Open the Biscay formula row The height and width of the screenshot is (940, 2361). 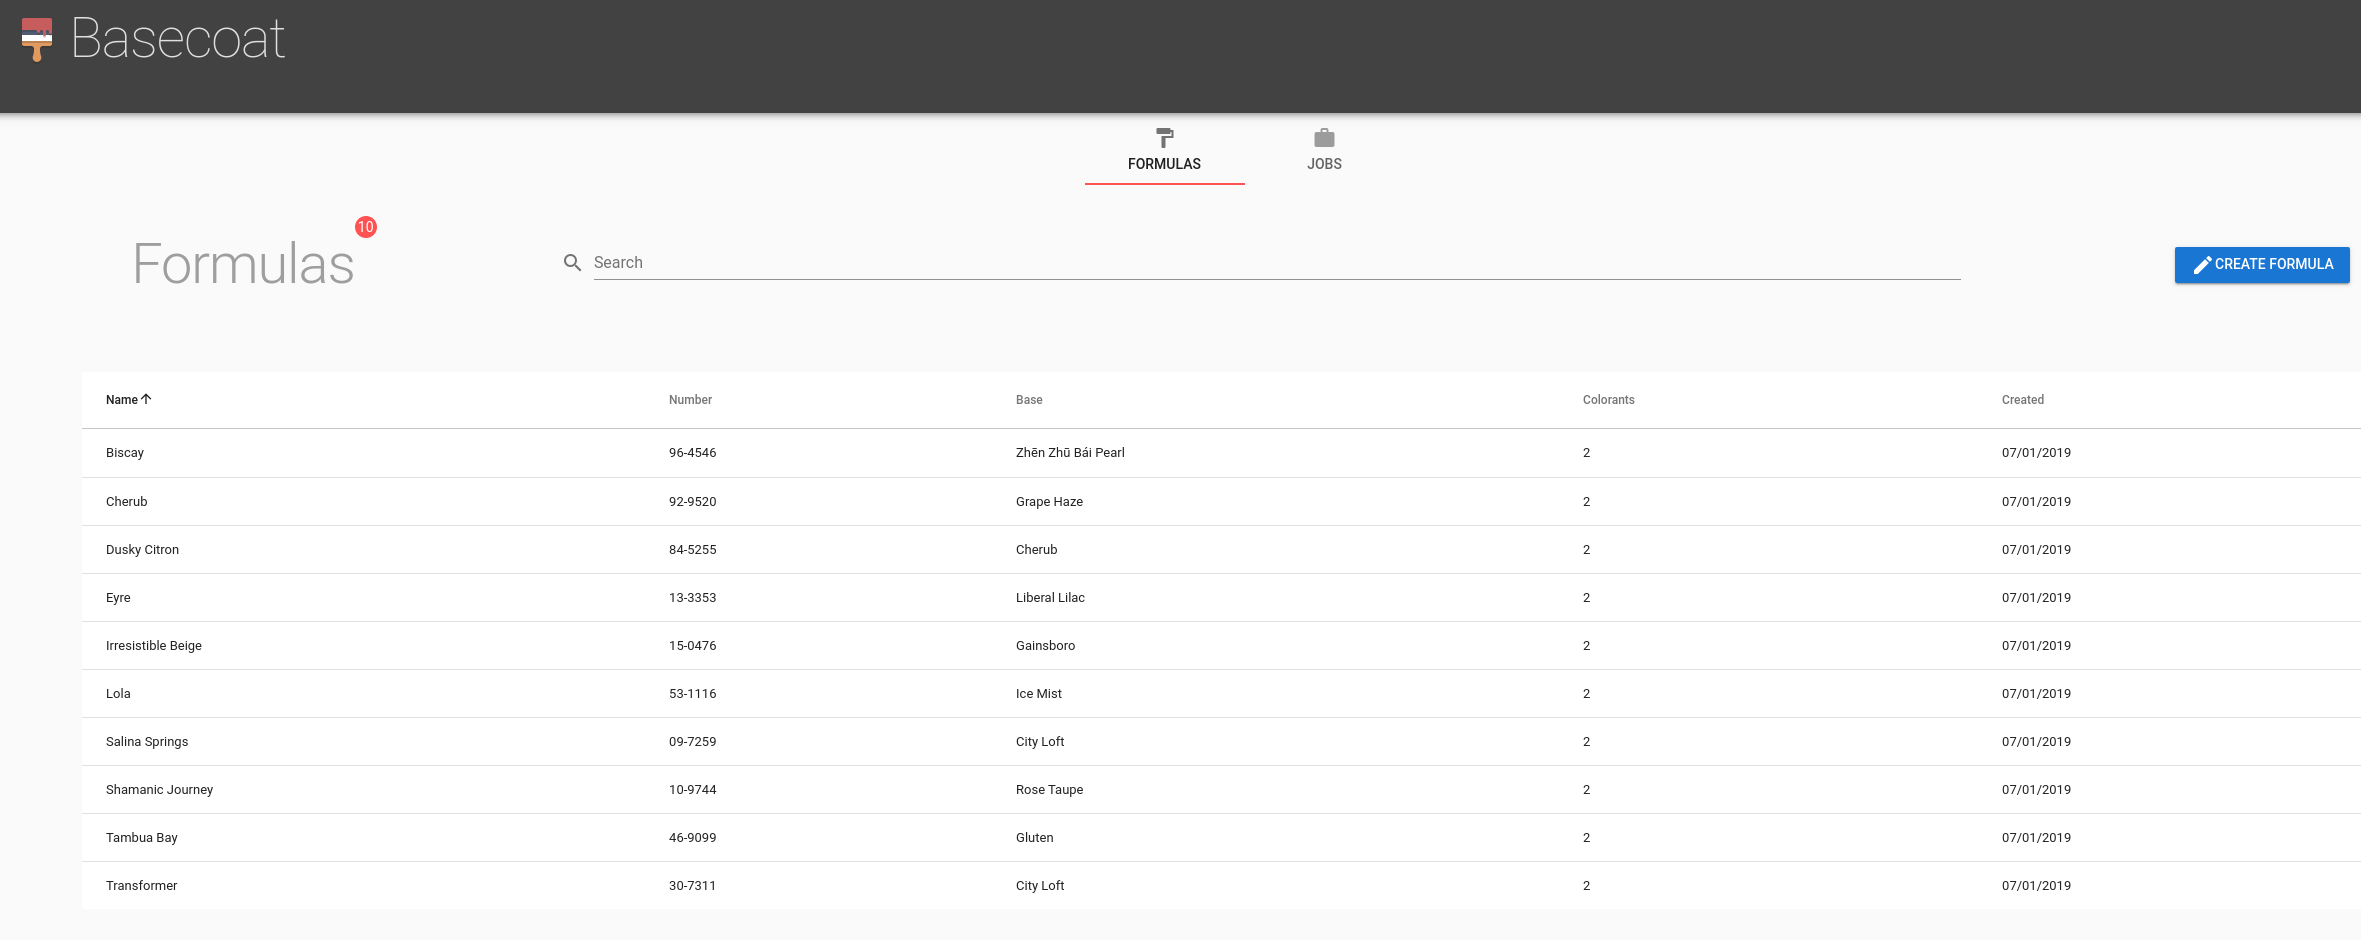[x=1221, y=453]
